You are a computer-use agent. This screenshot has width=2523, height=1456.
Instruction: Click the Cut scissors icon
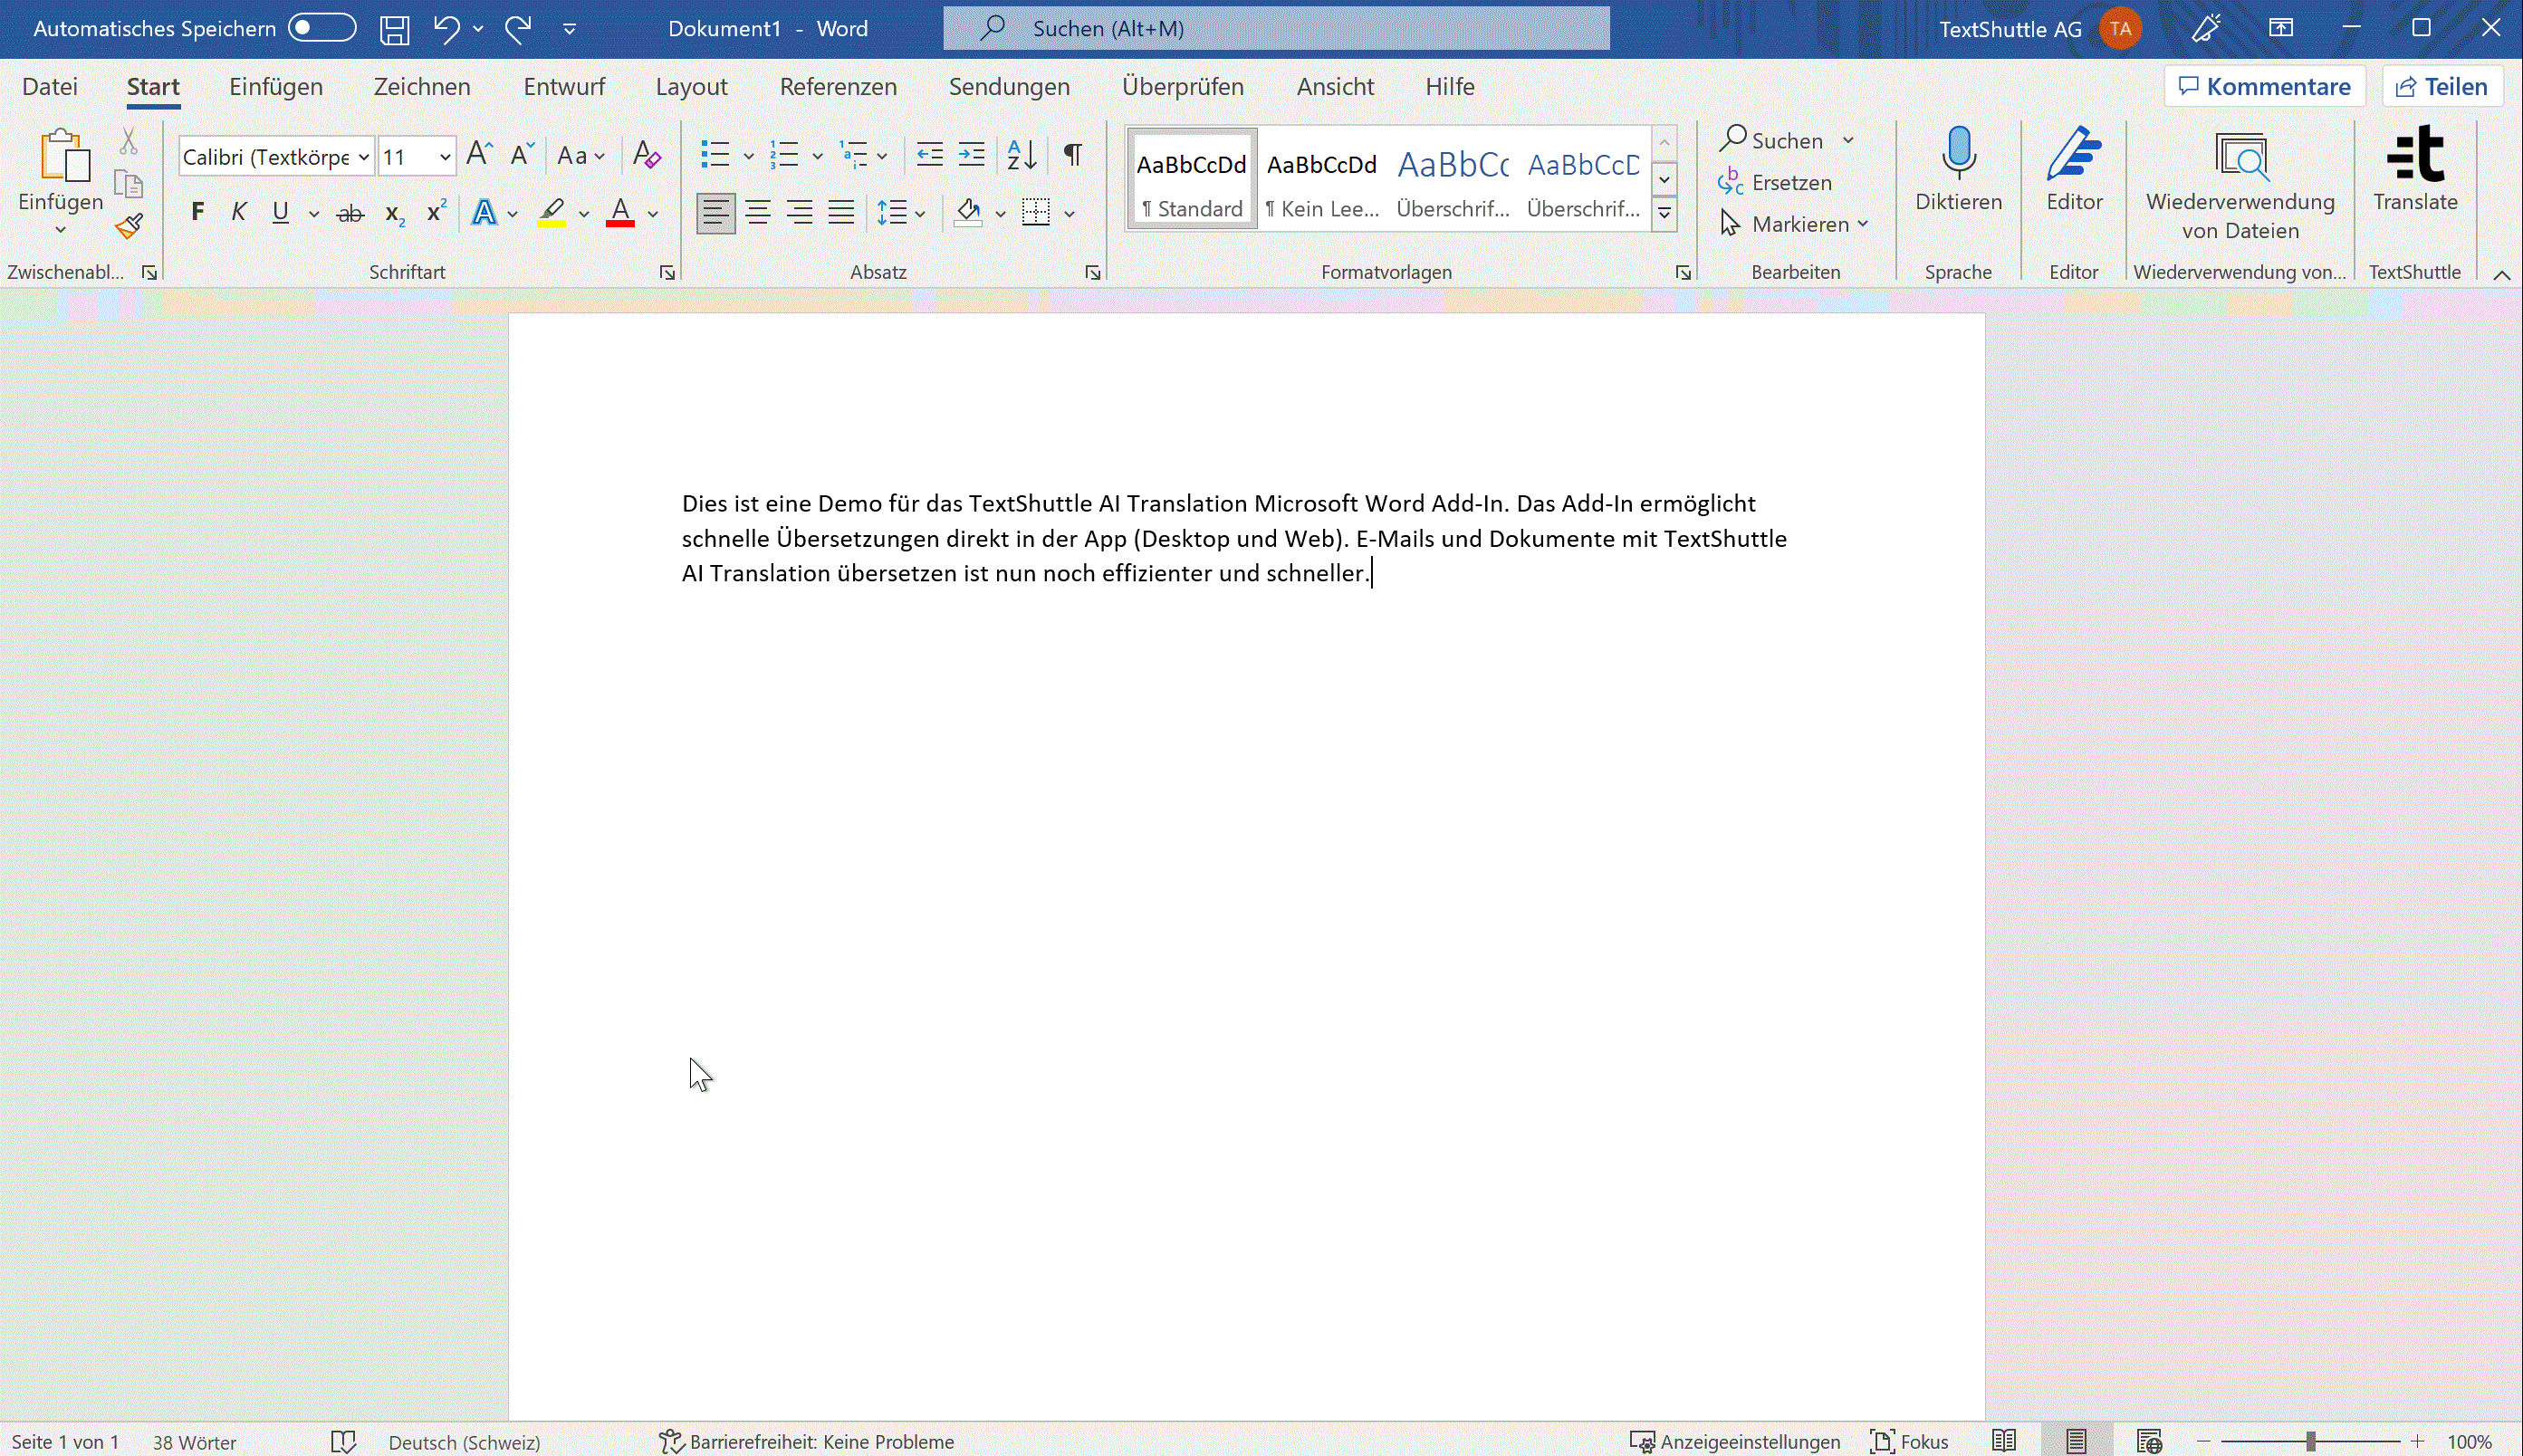[128, 141]
